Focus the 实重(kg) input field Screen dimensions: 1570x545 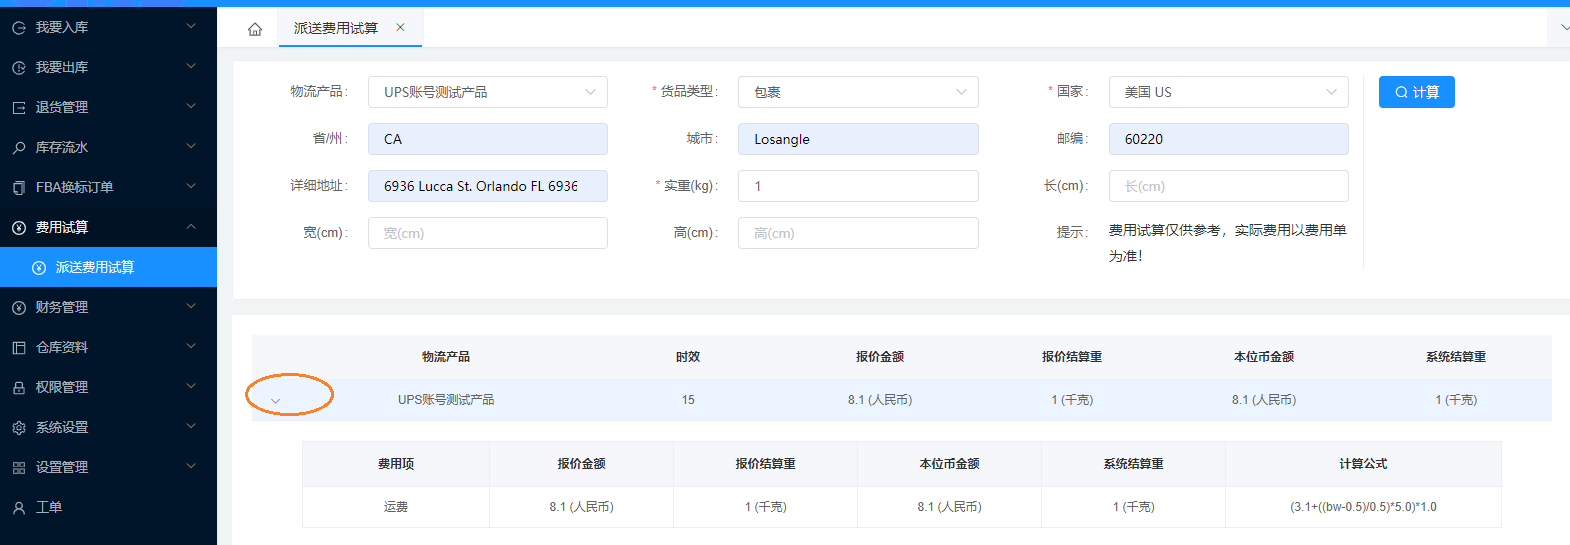click(x=857, y=186)
